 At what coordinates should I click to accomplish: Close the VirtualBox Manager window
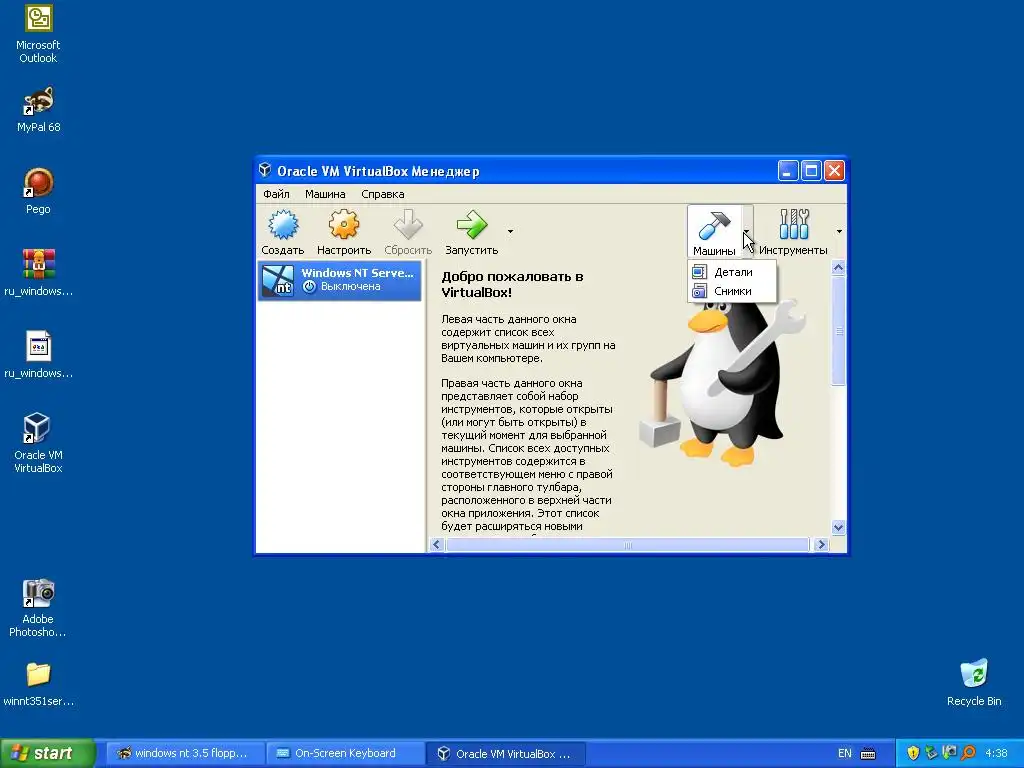pos(834,171)
